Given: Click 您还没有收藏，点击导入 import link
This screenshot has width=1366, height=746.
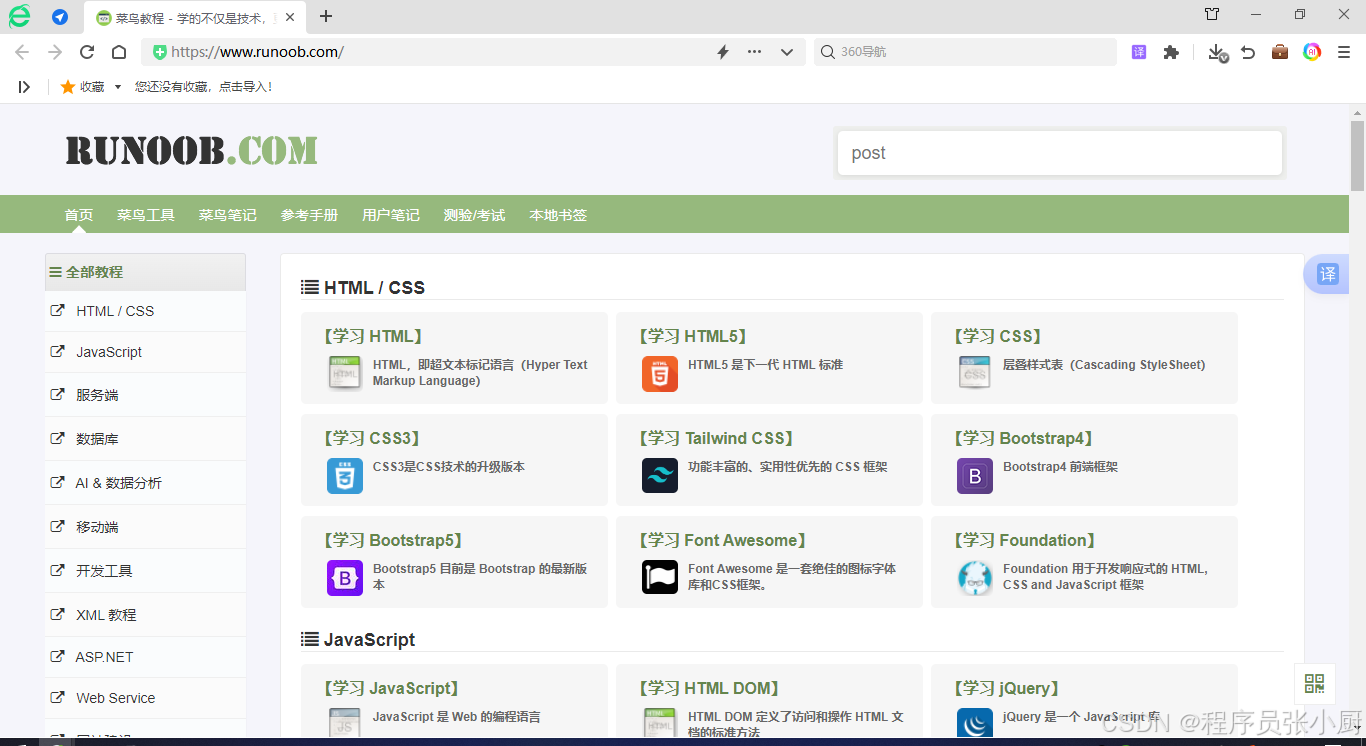Looking at the screenshot, I should click(204, 87).
